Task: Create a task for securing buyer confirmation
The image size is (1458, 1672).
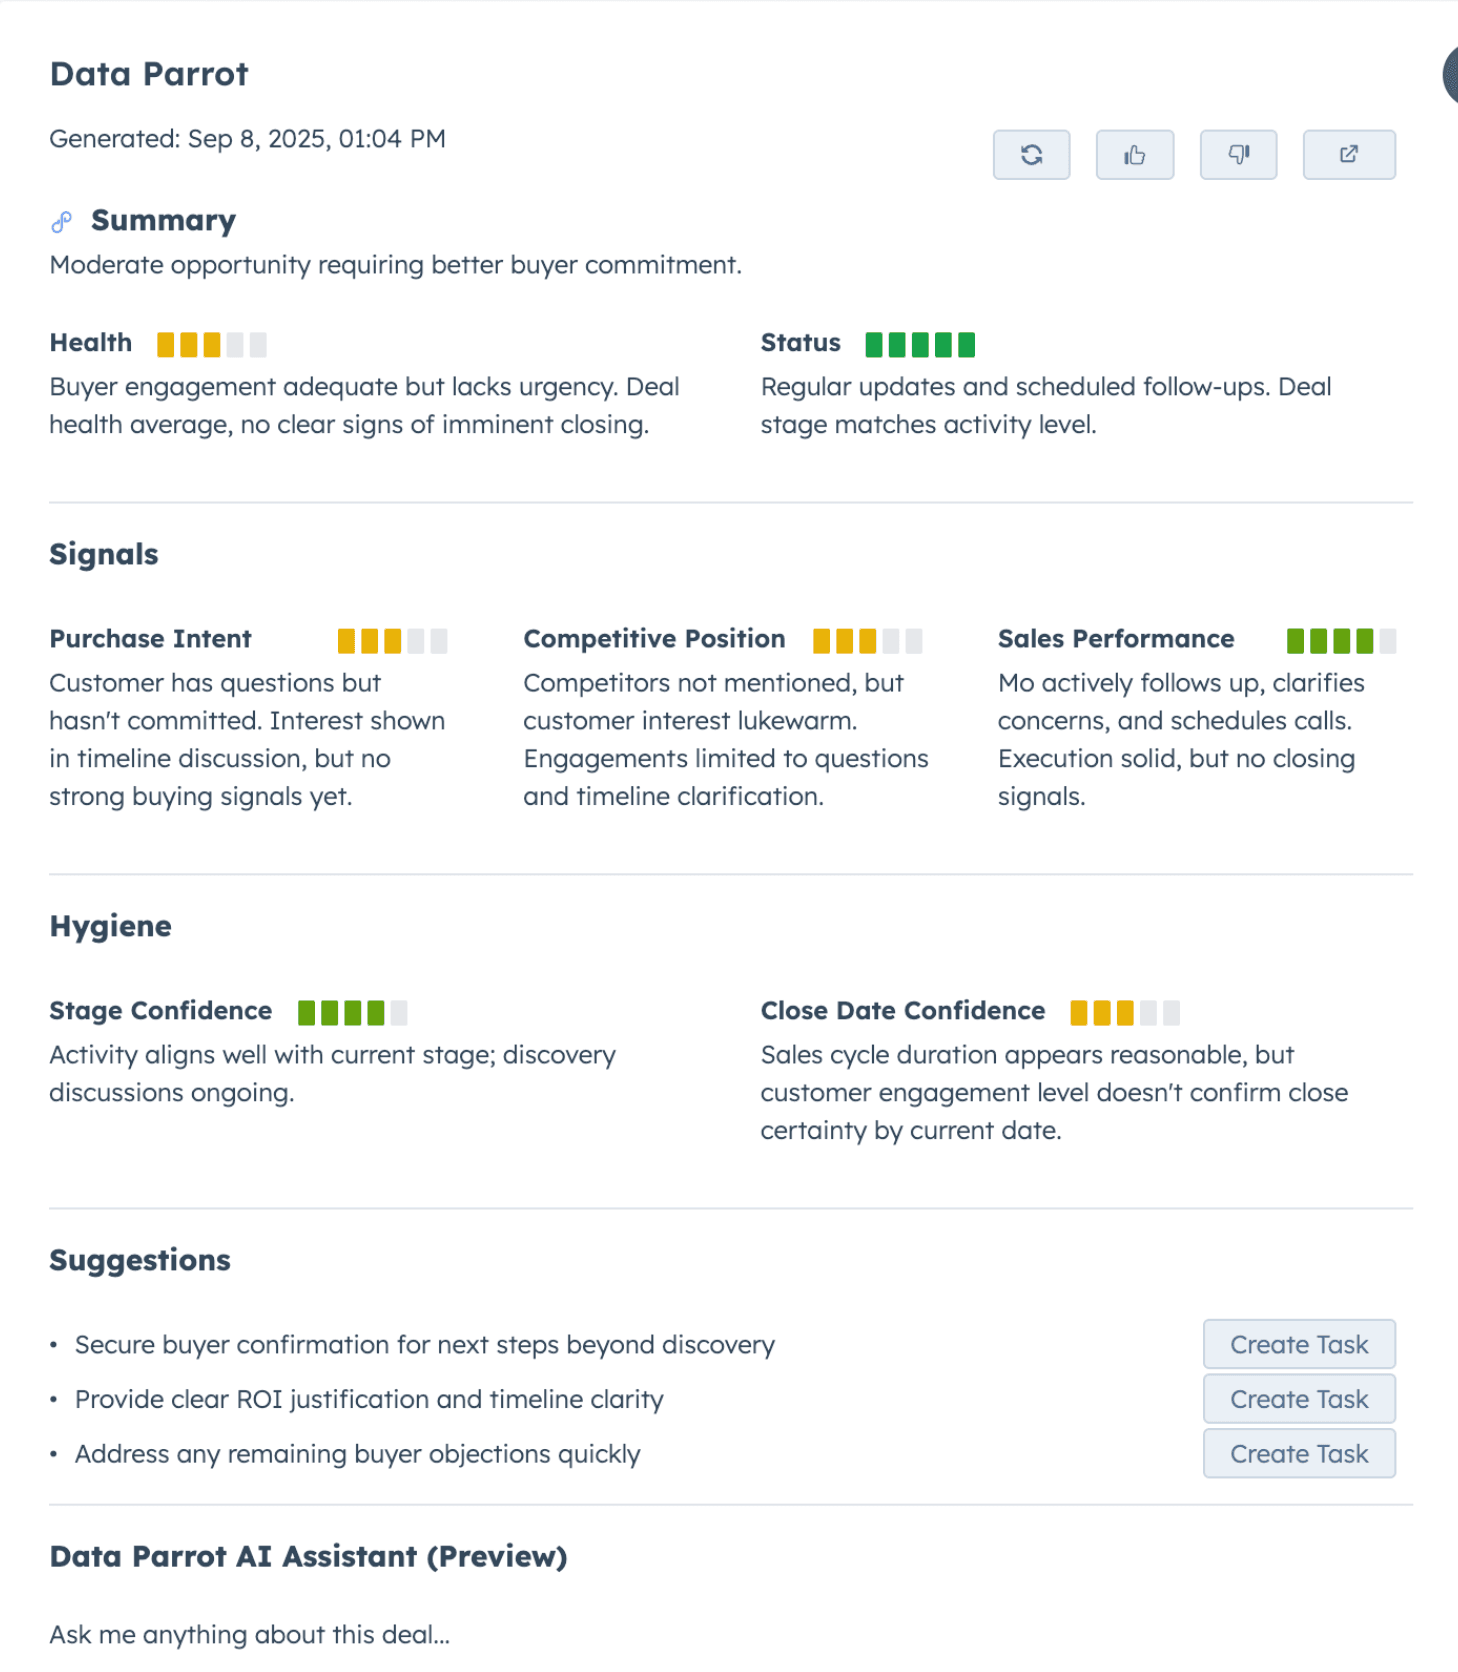Action: point(1298,1344)
